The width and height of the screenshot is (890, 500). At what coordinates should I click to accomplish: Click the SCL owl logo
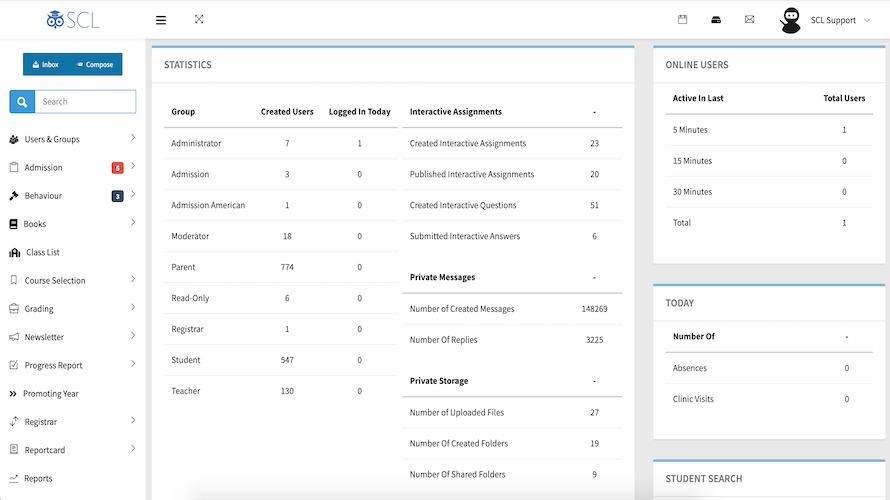(x=72, y=19)
